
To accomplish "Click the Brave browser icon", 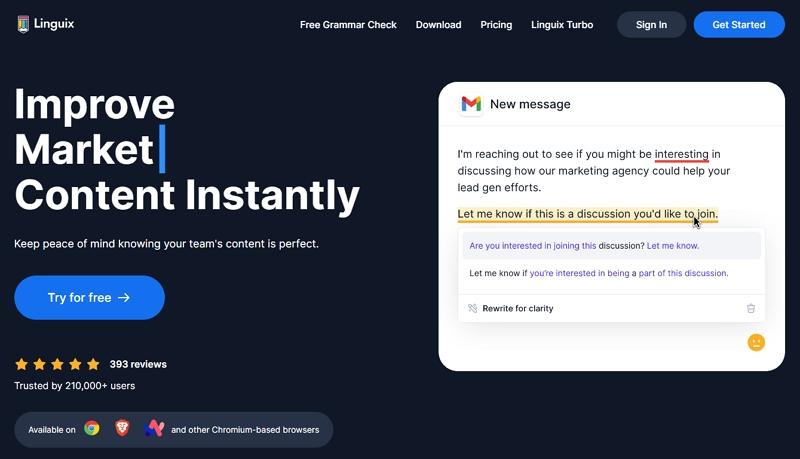I will (x=122, y=429).
